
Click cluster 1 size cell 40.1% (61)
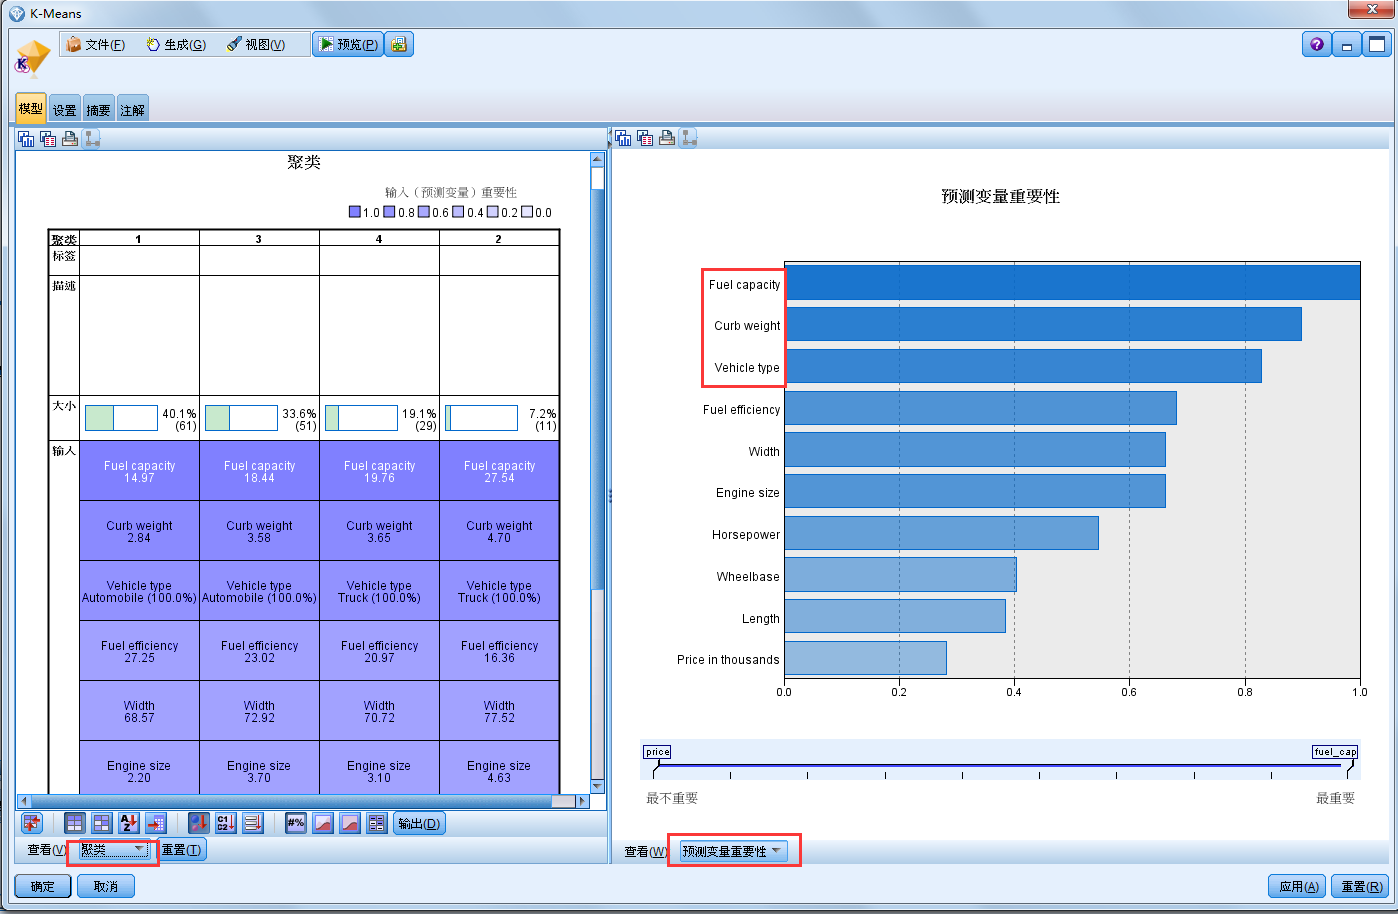point(139,418)
